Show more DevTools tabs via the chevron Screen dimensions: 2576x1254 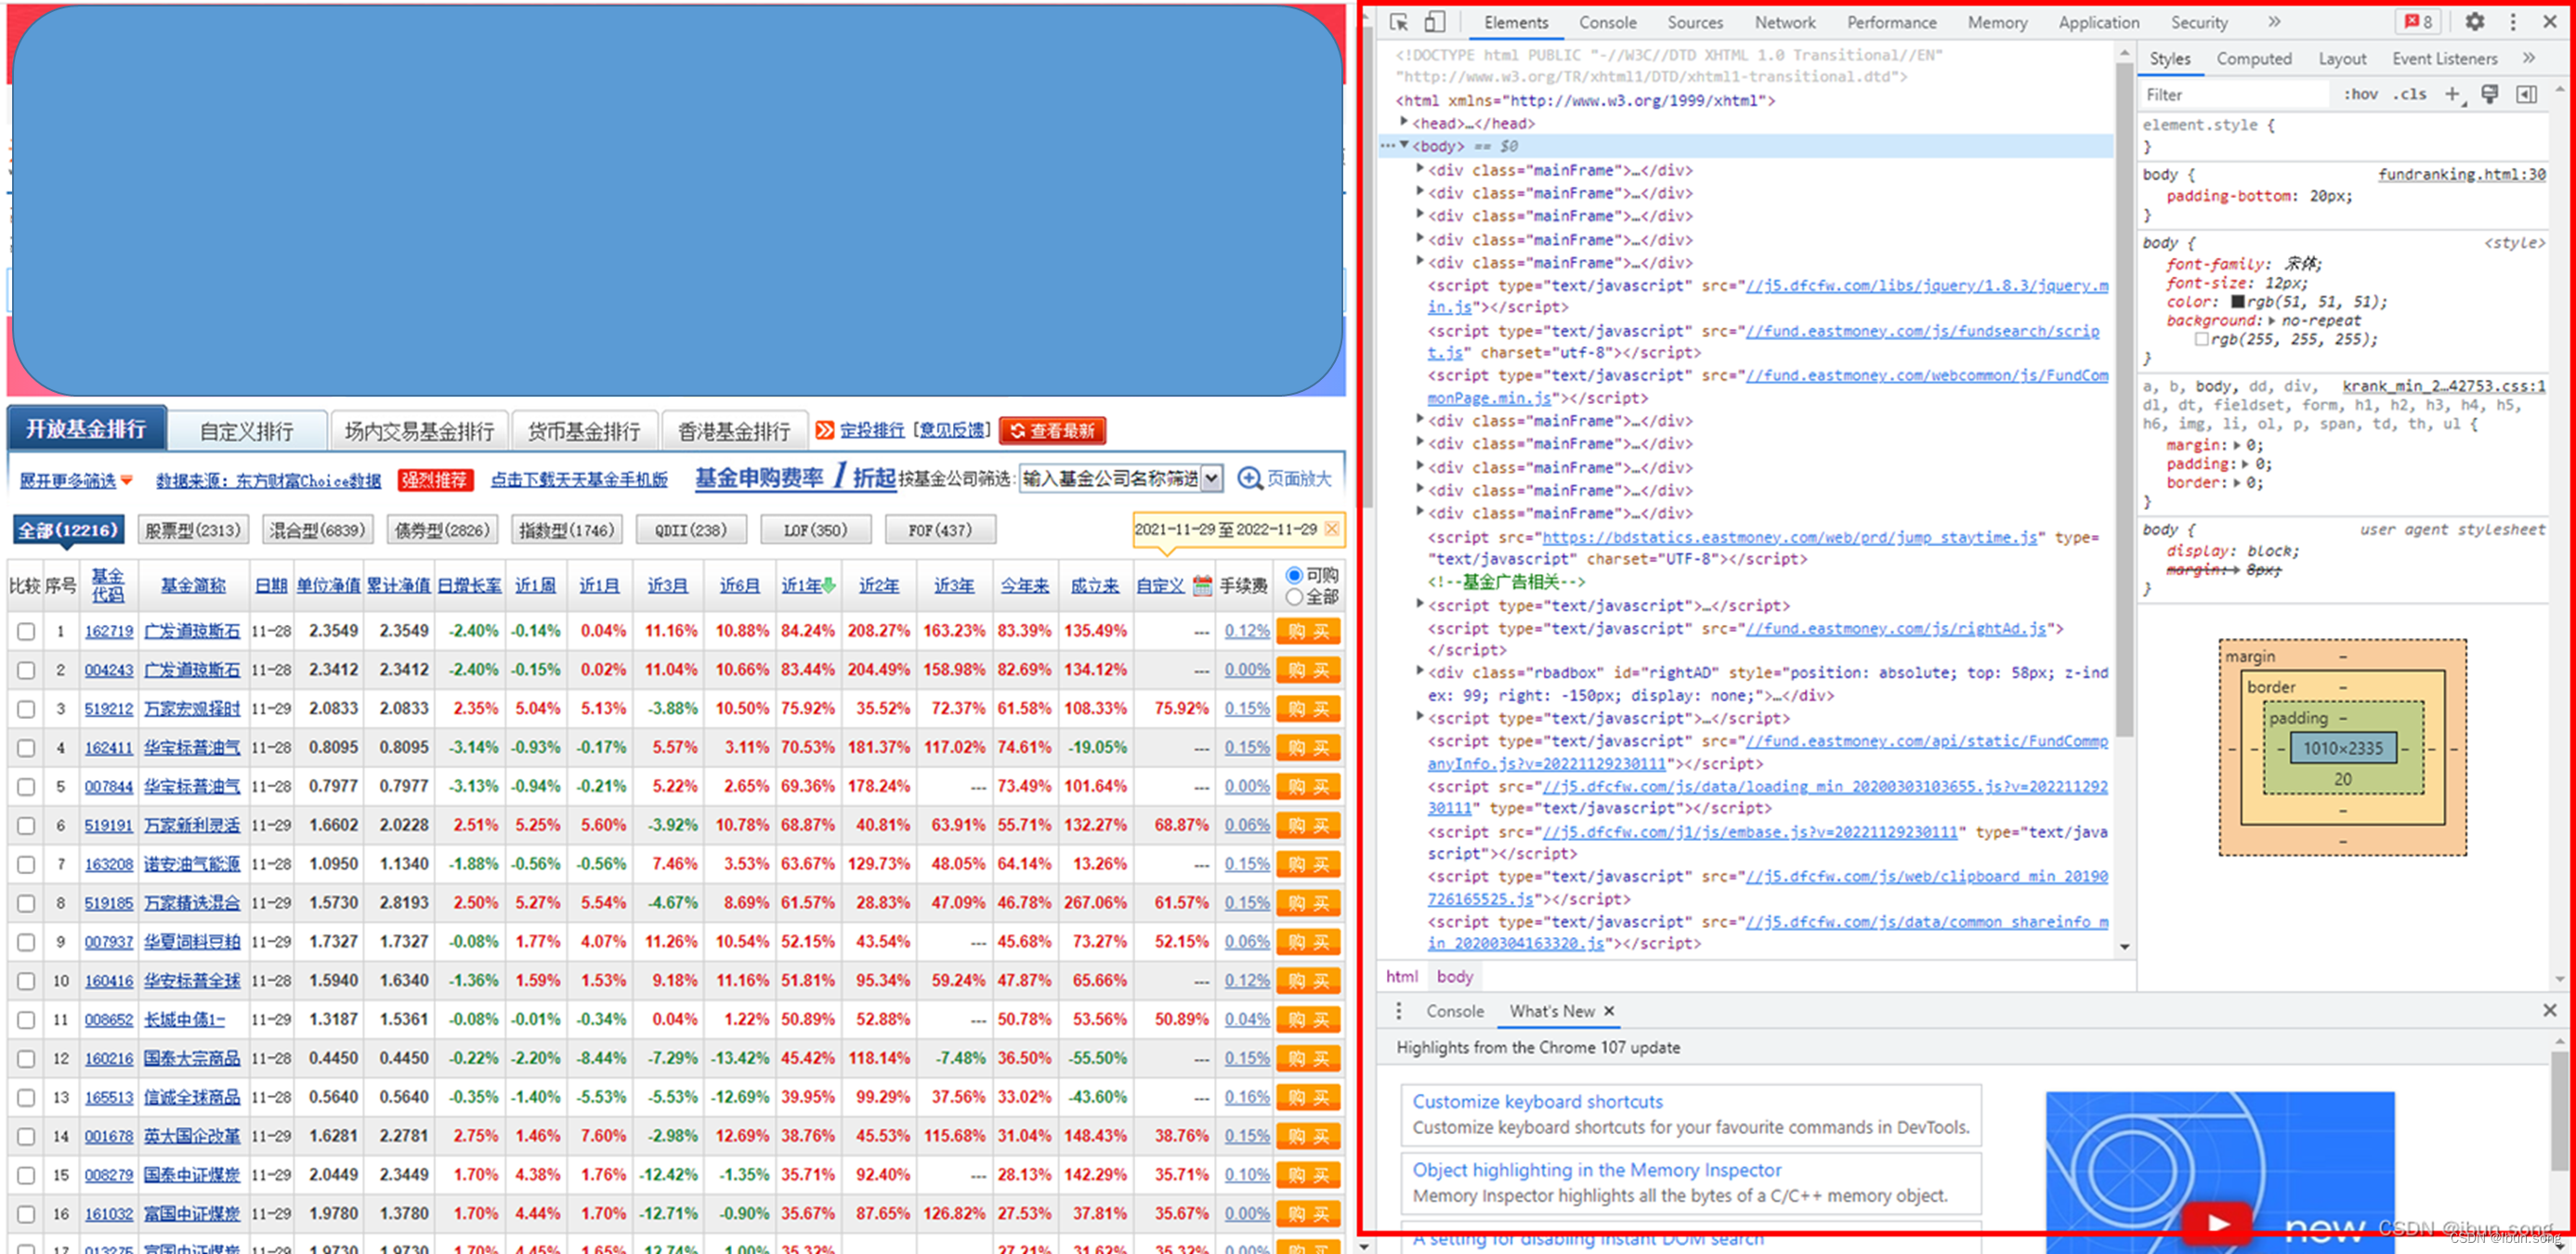coord(2274,22)
